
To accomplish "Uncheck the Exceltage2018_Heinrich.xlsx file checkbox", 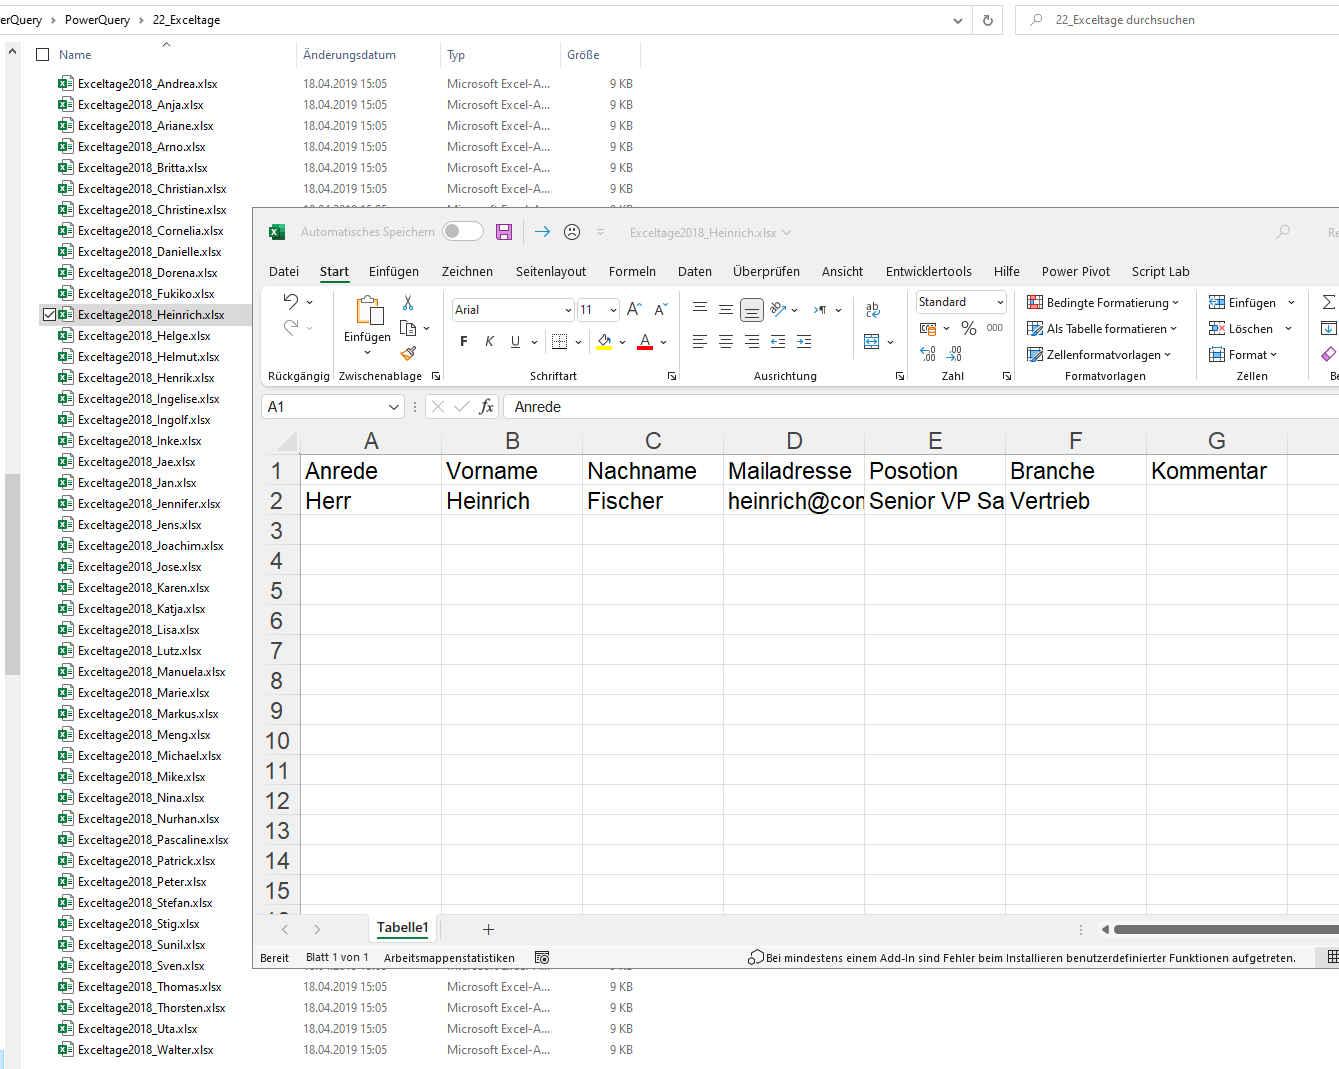I will click(x=49, y=315).
